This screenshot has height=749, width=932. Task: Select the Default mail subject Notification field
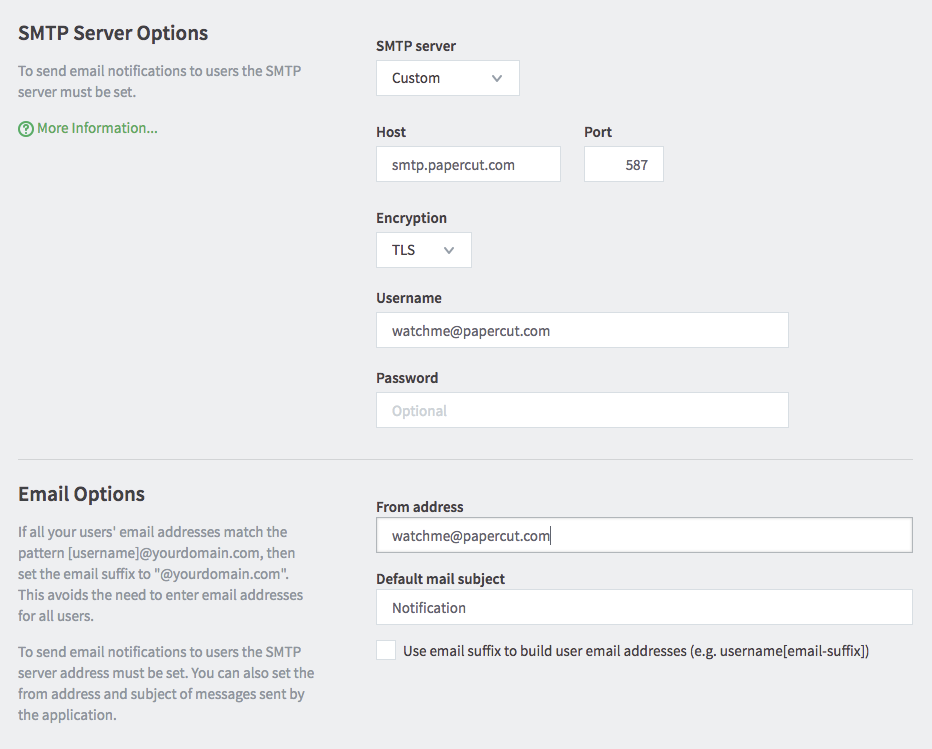click(x=644, y=607)
